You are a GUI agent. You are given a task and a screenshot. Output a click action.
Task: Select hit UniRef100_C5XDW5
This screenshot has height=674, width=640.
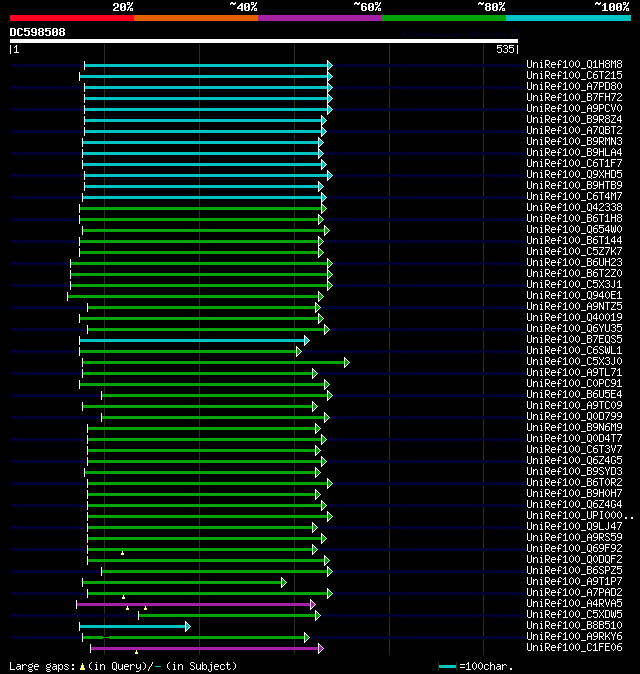tap(574, 615)
